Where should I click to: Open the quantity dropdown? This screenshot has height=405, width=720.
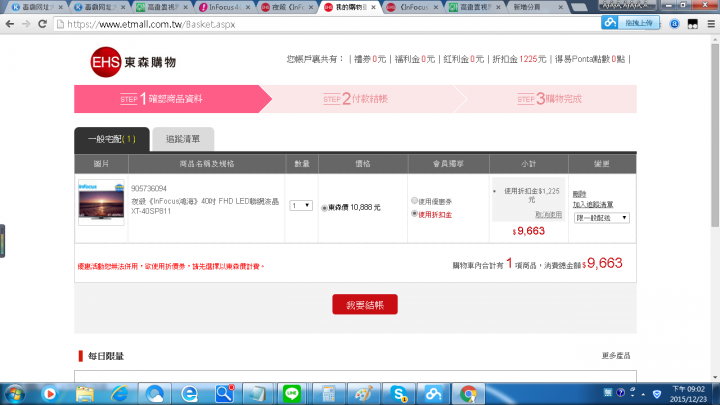point(301,206)
